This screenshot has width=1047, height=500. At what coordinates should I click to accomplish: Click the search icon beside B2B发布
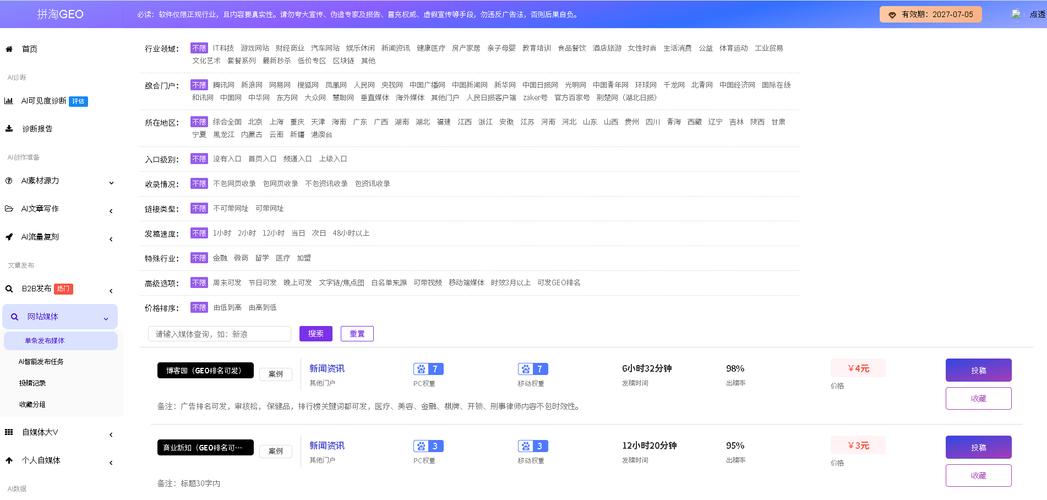point(9,290)
